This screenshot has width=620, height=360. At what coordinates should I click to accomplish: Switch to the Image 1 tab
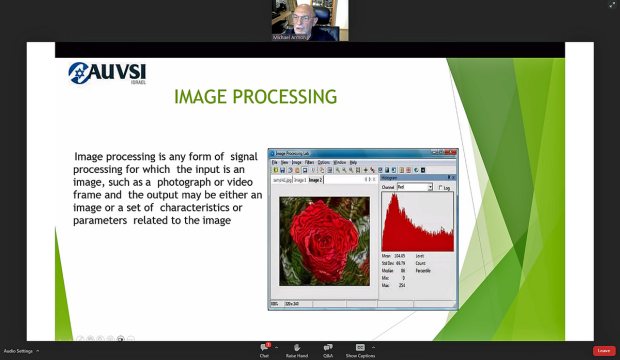(300, 180)
